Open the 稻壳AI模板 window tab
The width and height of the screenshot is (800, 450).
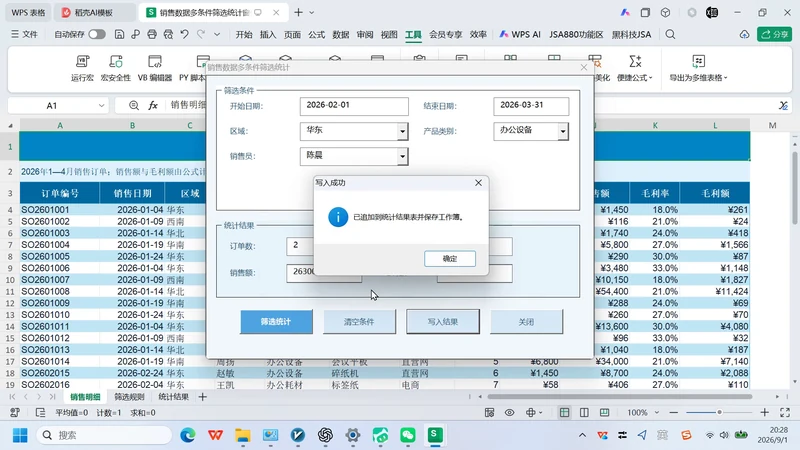[95, 12]
